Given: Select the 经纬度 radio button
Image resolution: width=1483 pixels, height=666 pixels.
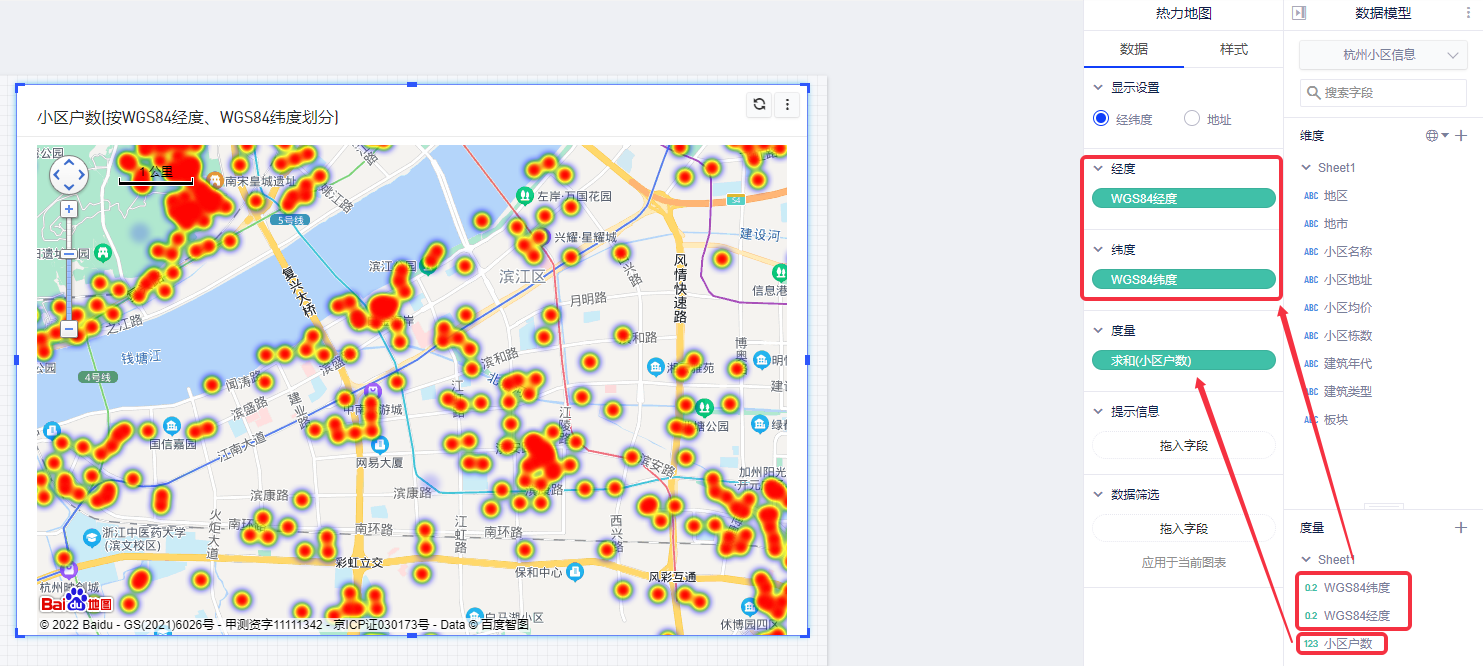Looking at the screenshot, I should point(1101,118).
